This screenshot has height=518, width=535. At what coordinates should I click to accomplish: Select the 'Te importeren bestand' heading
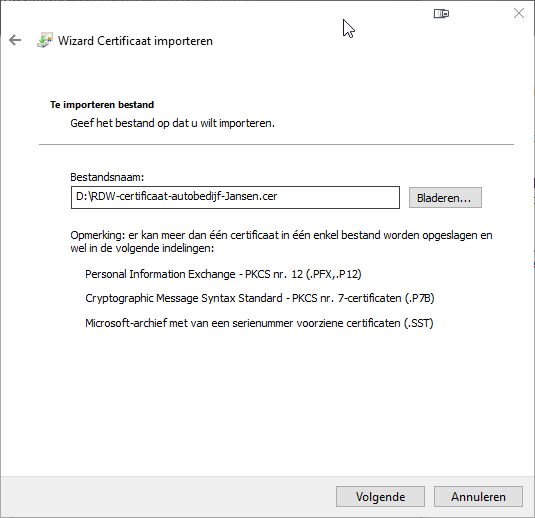[102, 105]
